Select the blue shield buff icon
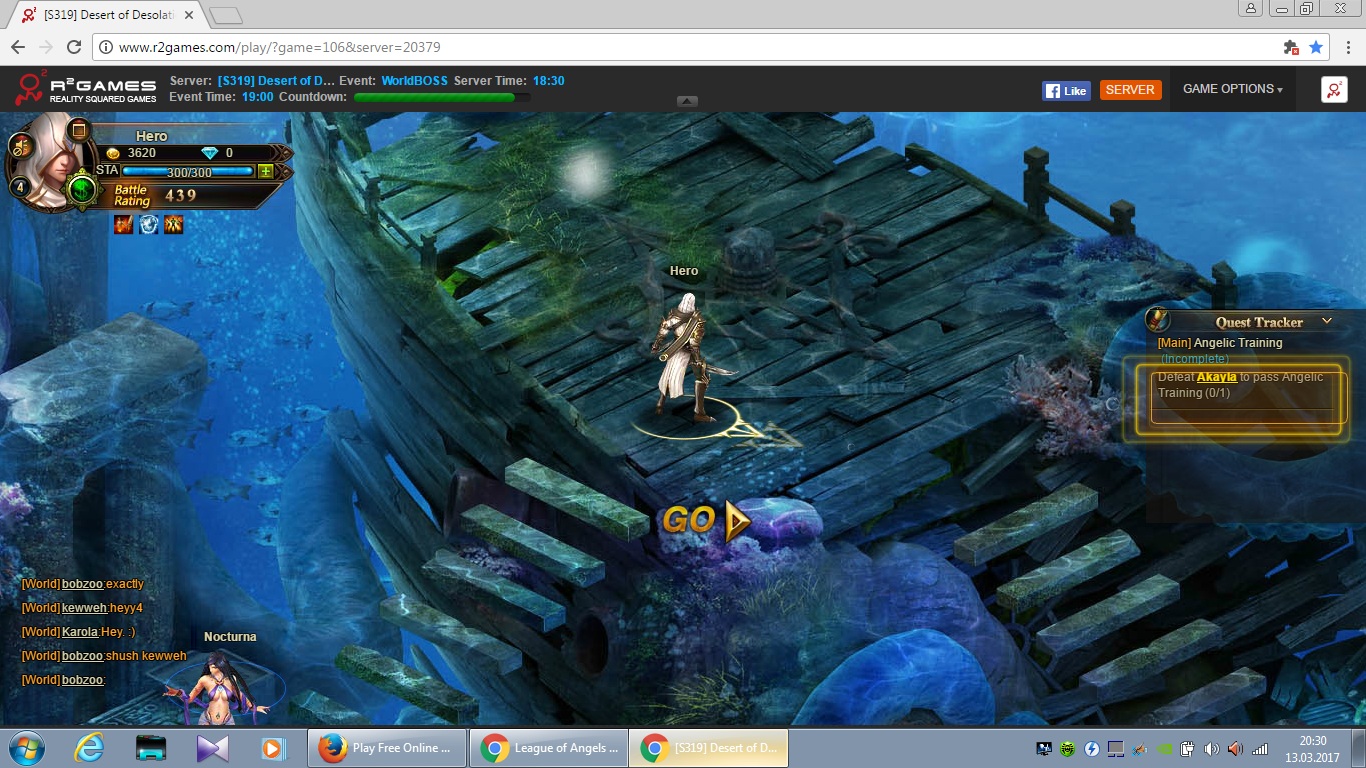1366x768 pixels. 149,224
